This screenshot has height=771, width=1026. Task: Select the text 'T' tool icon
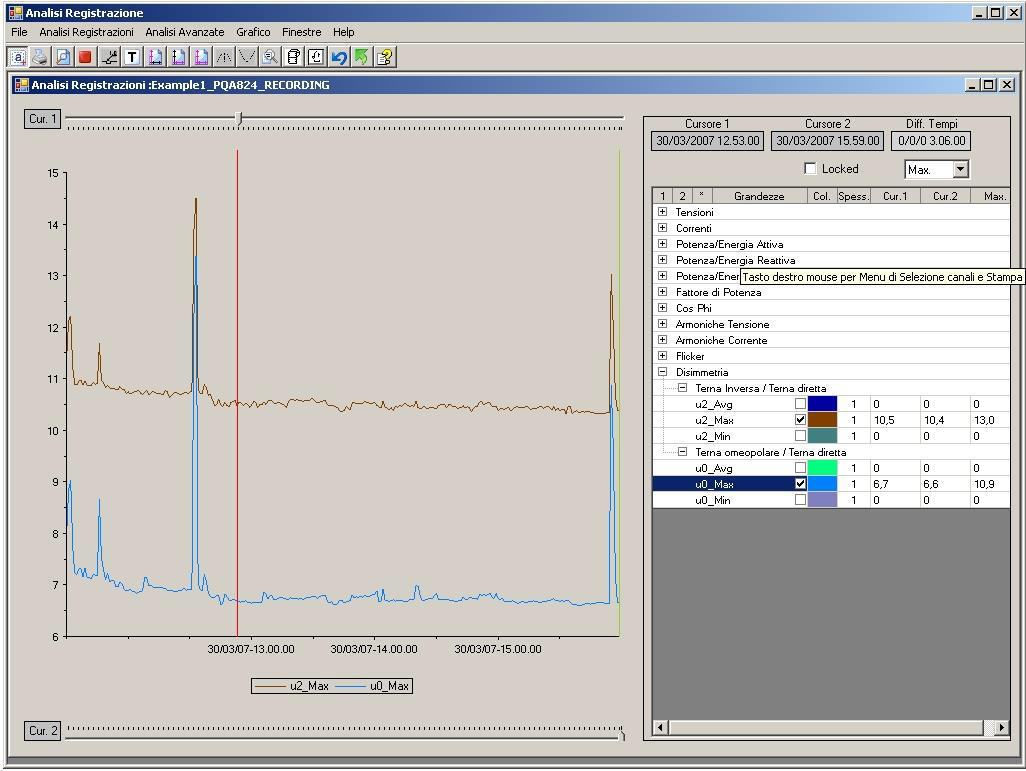tap(132, 57)
